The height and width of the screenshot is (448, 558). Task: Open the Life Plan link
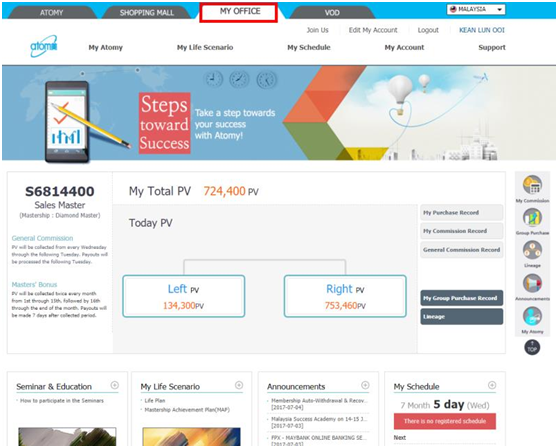tap(155, 401)
